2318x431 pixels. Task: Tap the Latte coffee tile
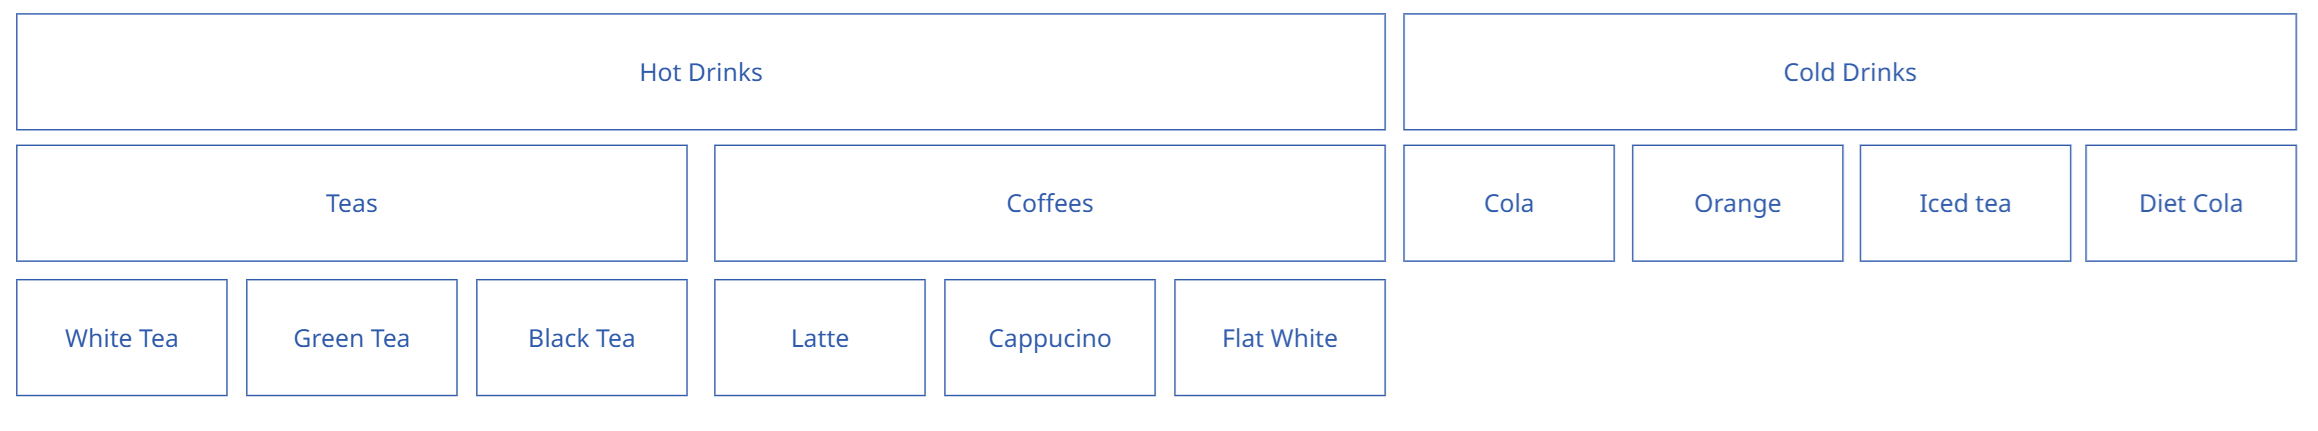pyautogui.click(x=819, y=338)
